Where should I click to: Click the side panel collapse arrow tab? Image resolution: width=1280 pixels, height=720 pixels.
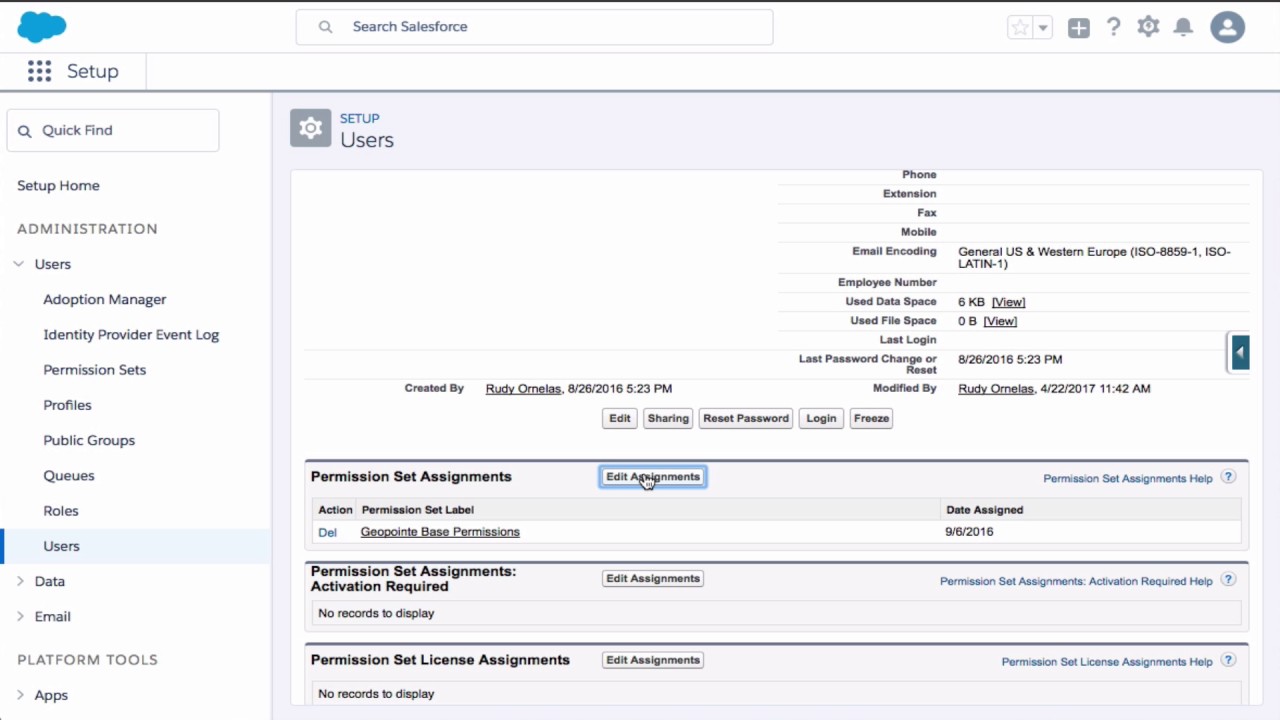[1240, 352]
